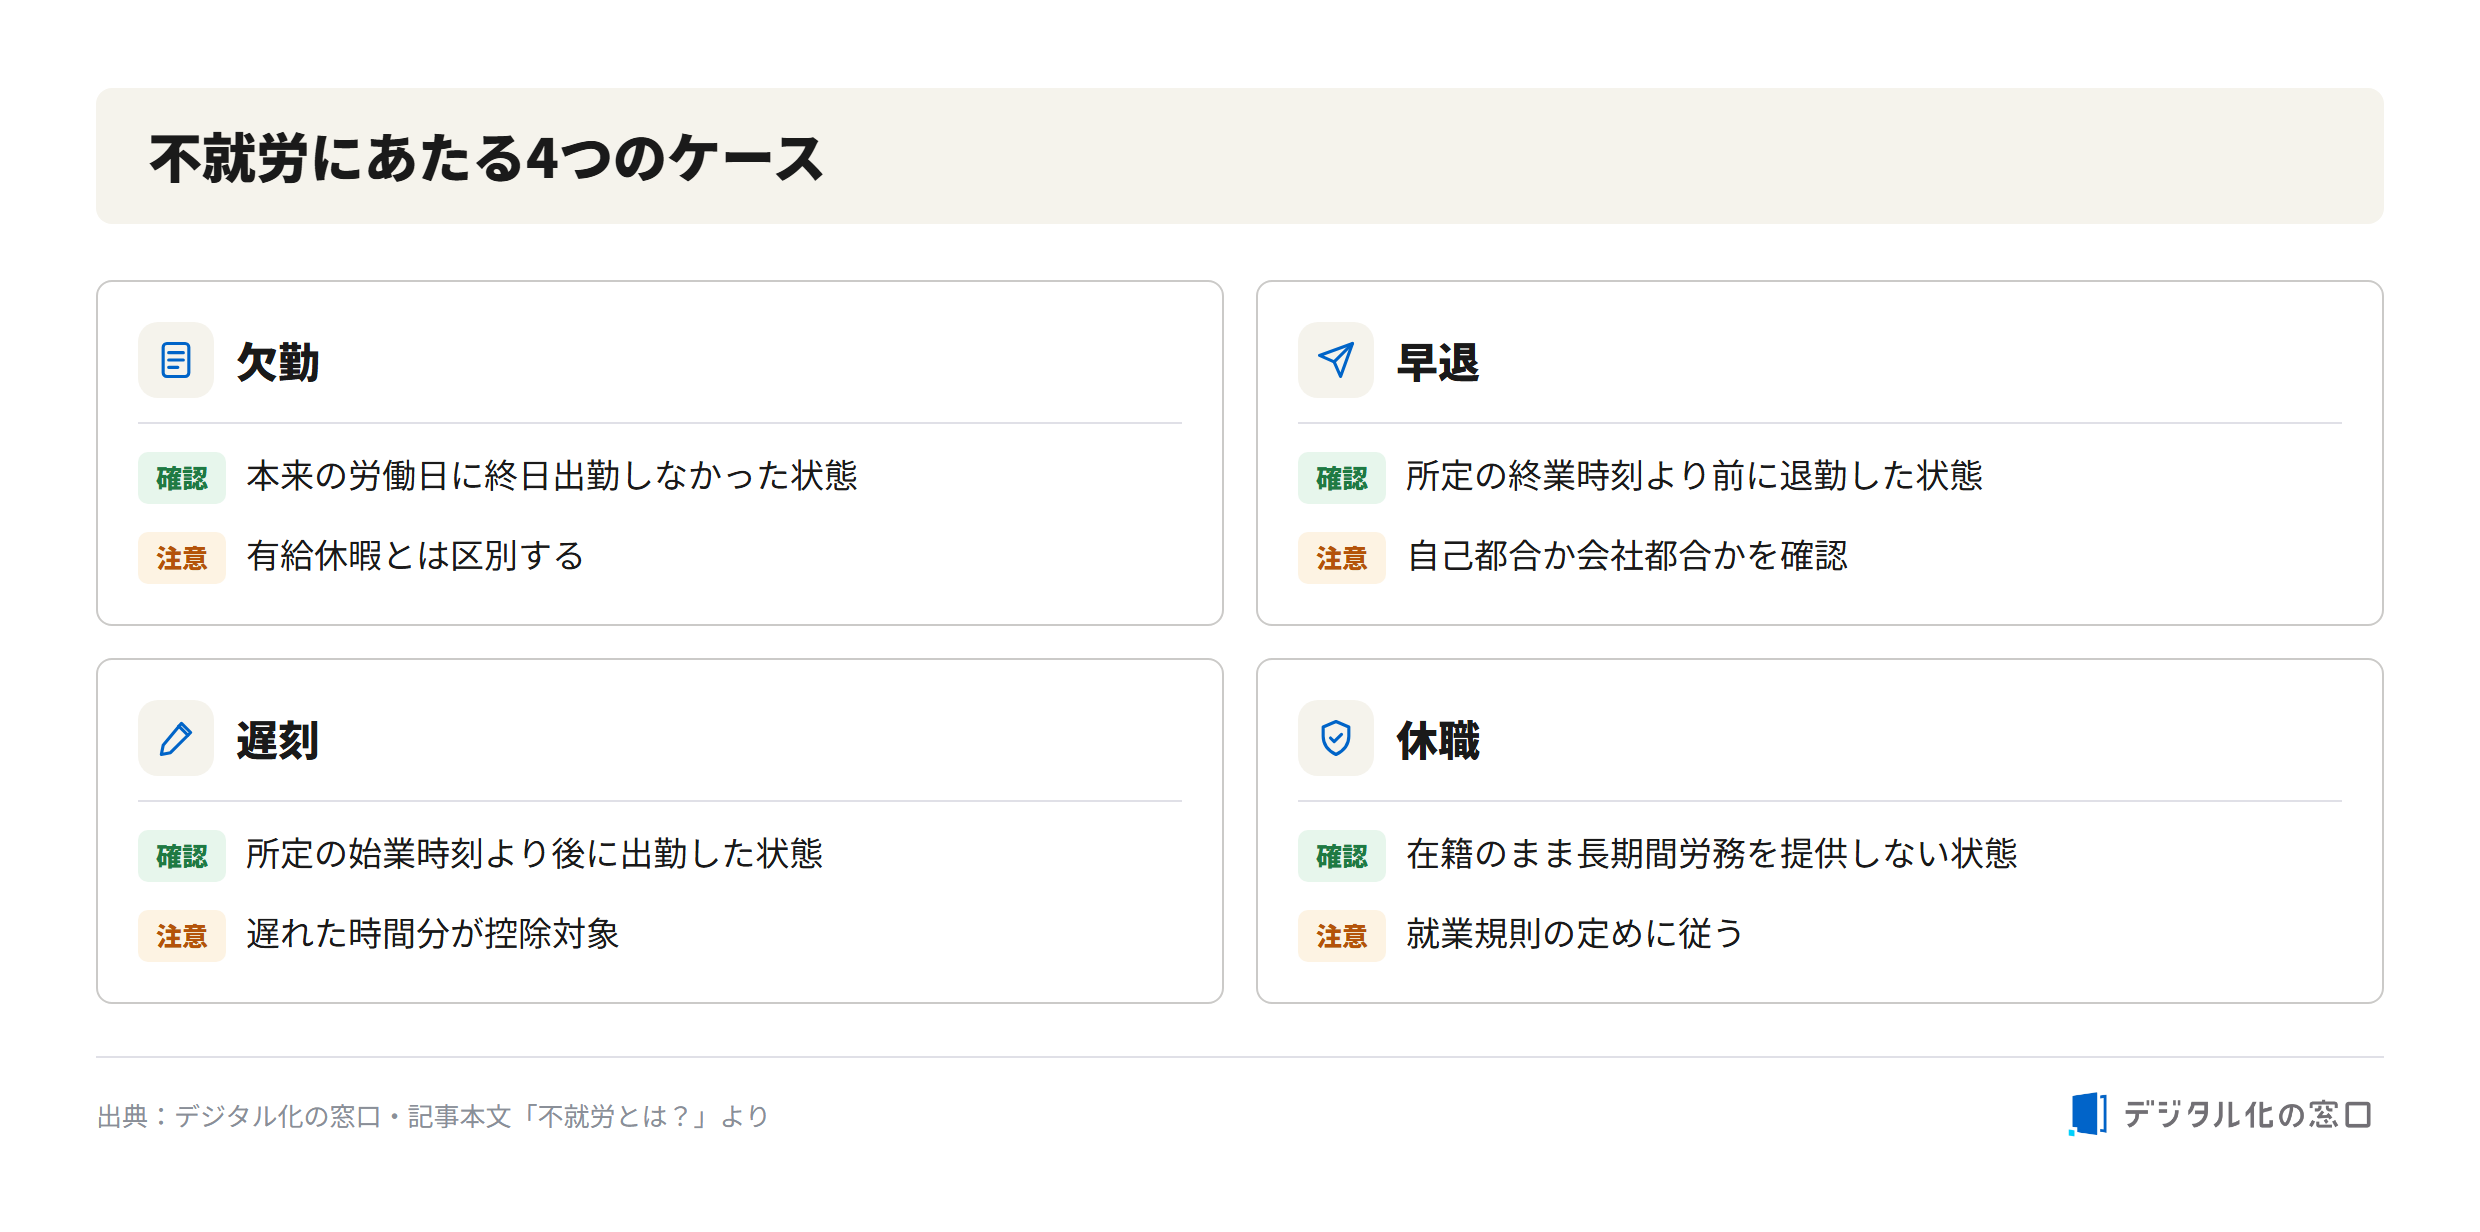The width and height of the screenshot is (2480, 1232).
Task: Select the 遅刻 card heading
Action: [278, 740]
